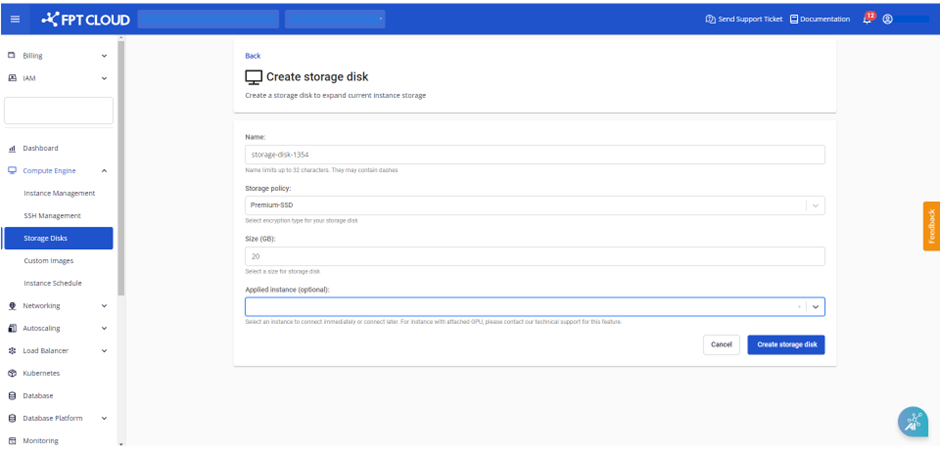Expand the Storage policy dropdown
The image size is (940, 453).
click(x=816, y=205)
